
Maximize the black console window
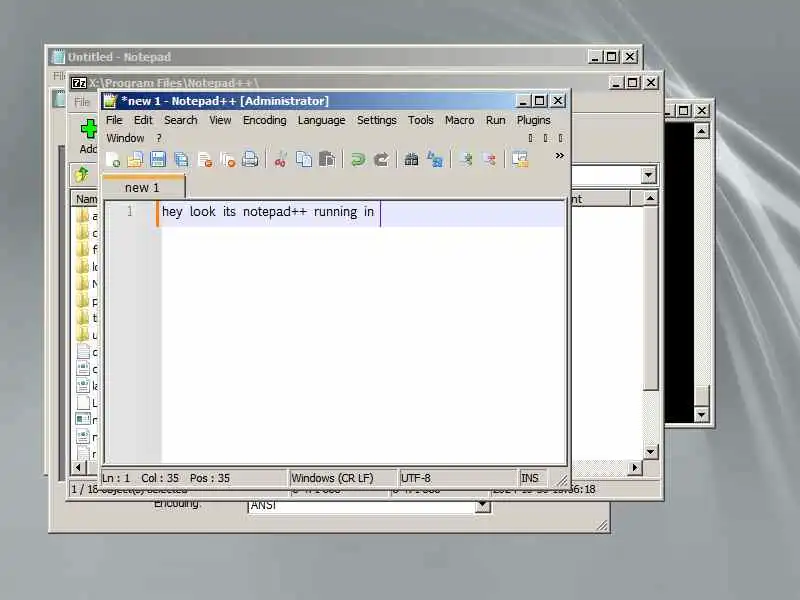point(684,111)
